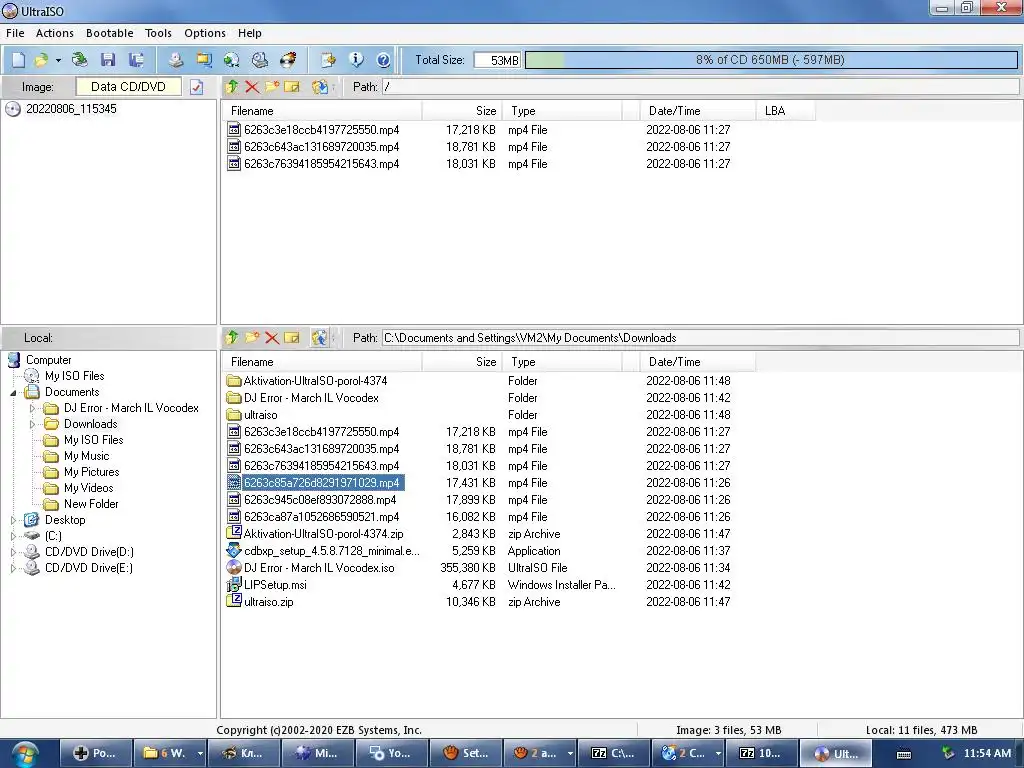Viewport: 1024px width, 768px height.
Task: Click the Help question mark icon
Action: [383, 60]
